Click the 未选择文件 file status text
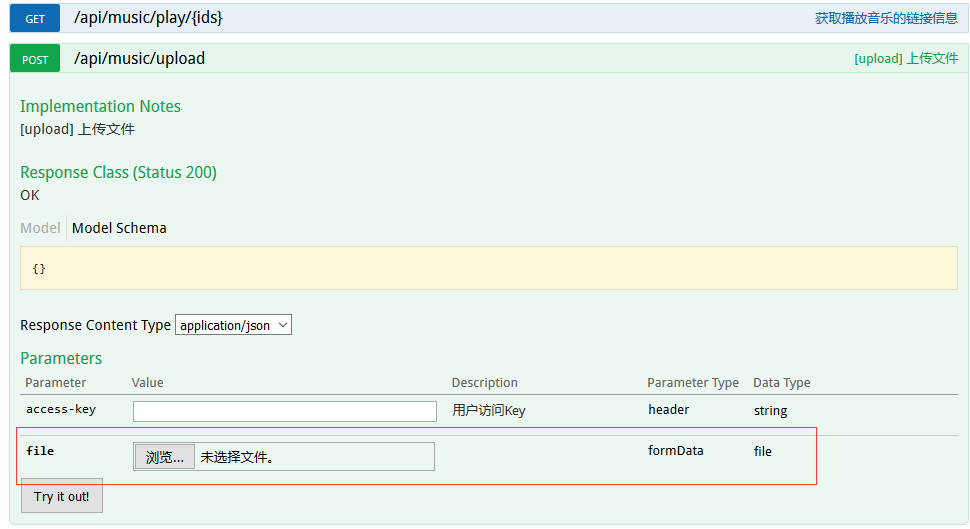Screen dimensions: 970x529 pyautogui.click(x=237, y=457)
